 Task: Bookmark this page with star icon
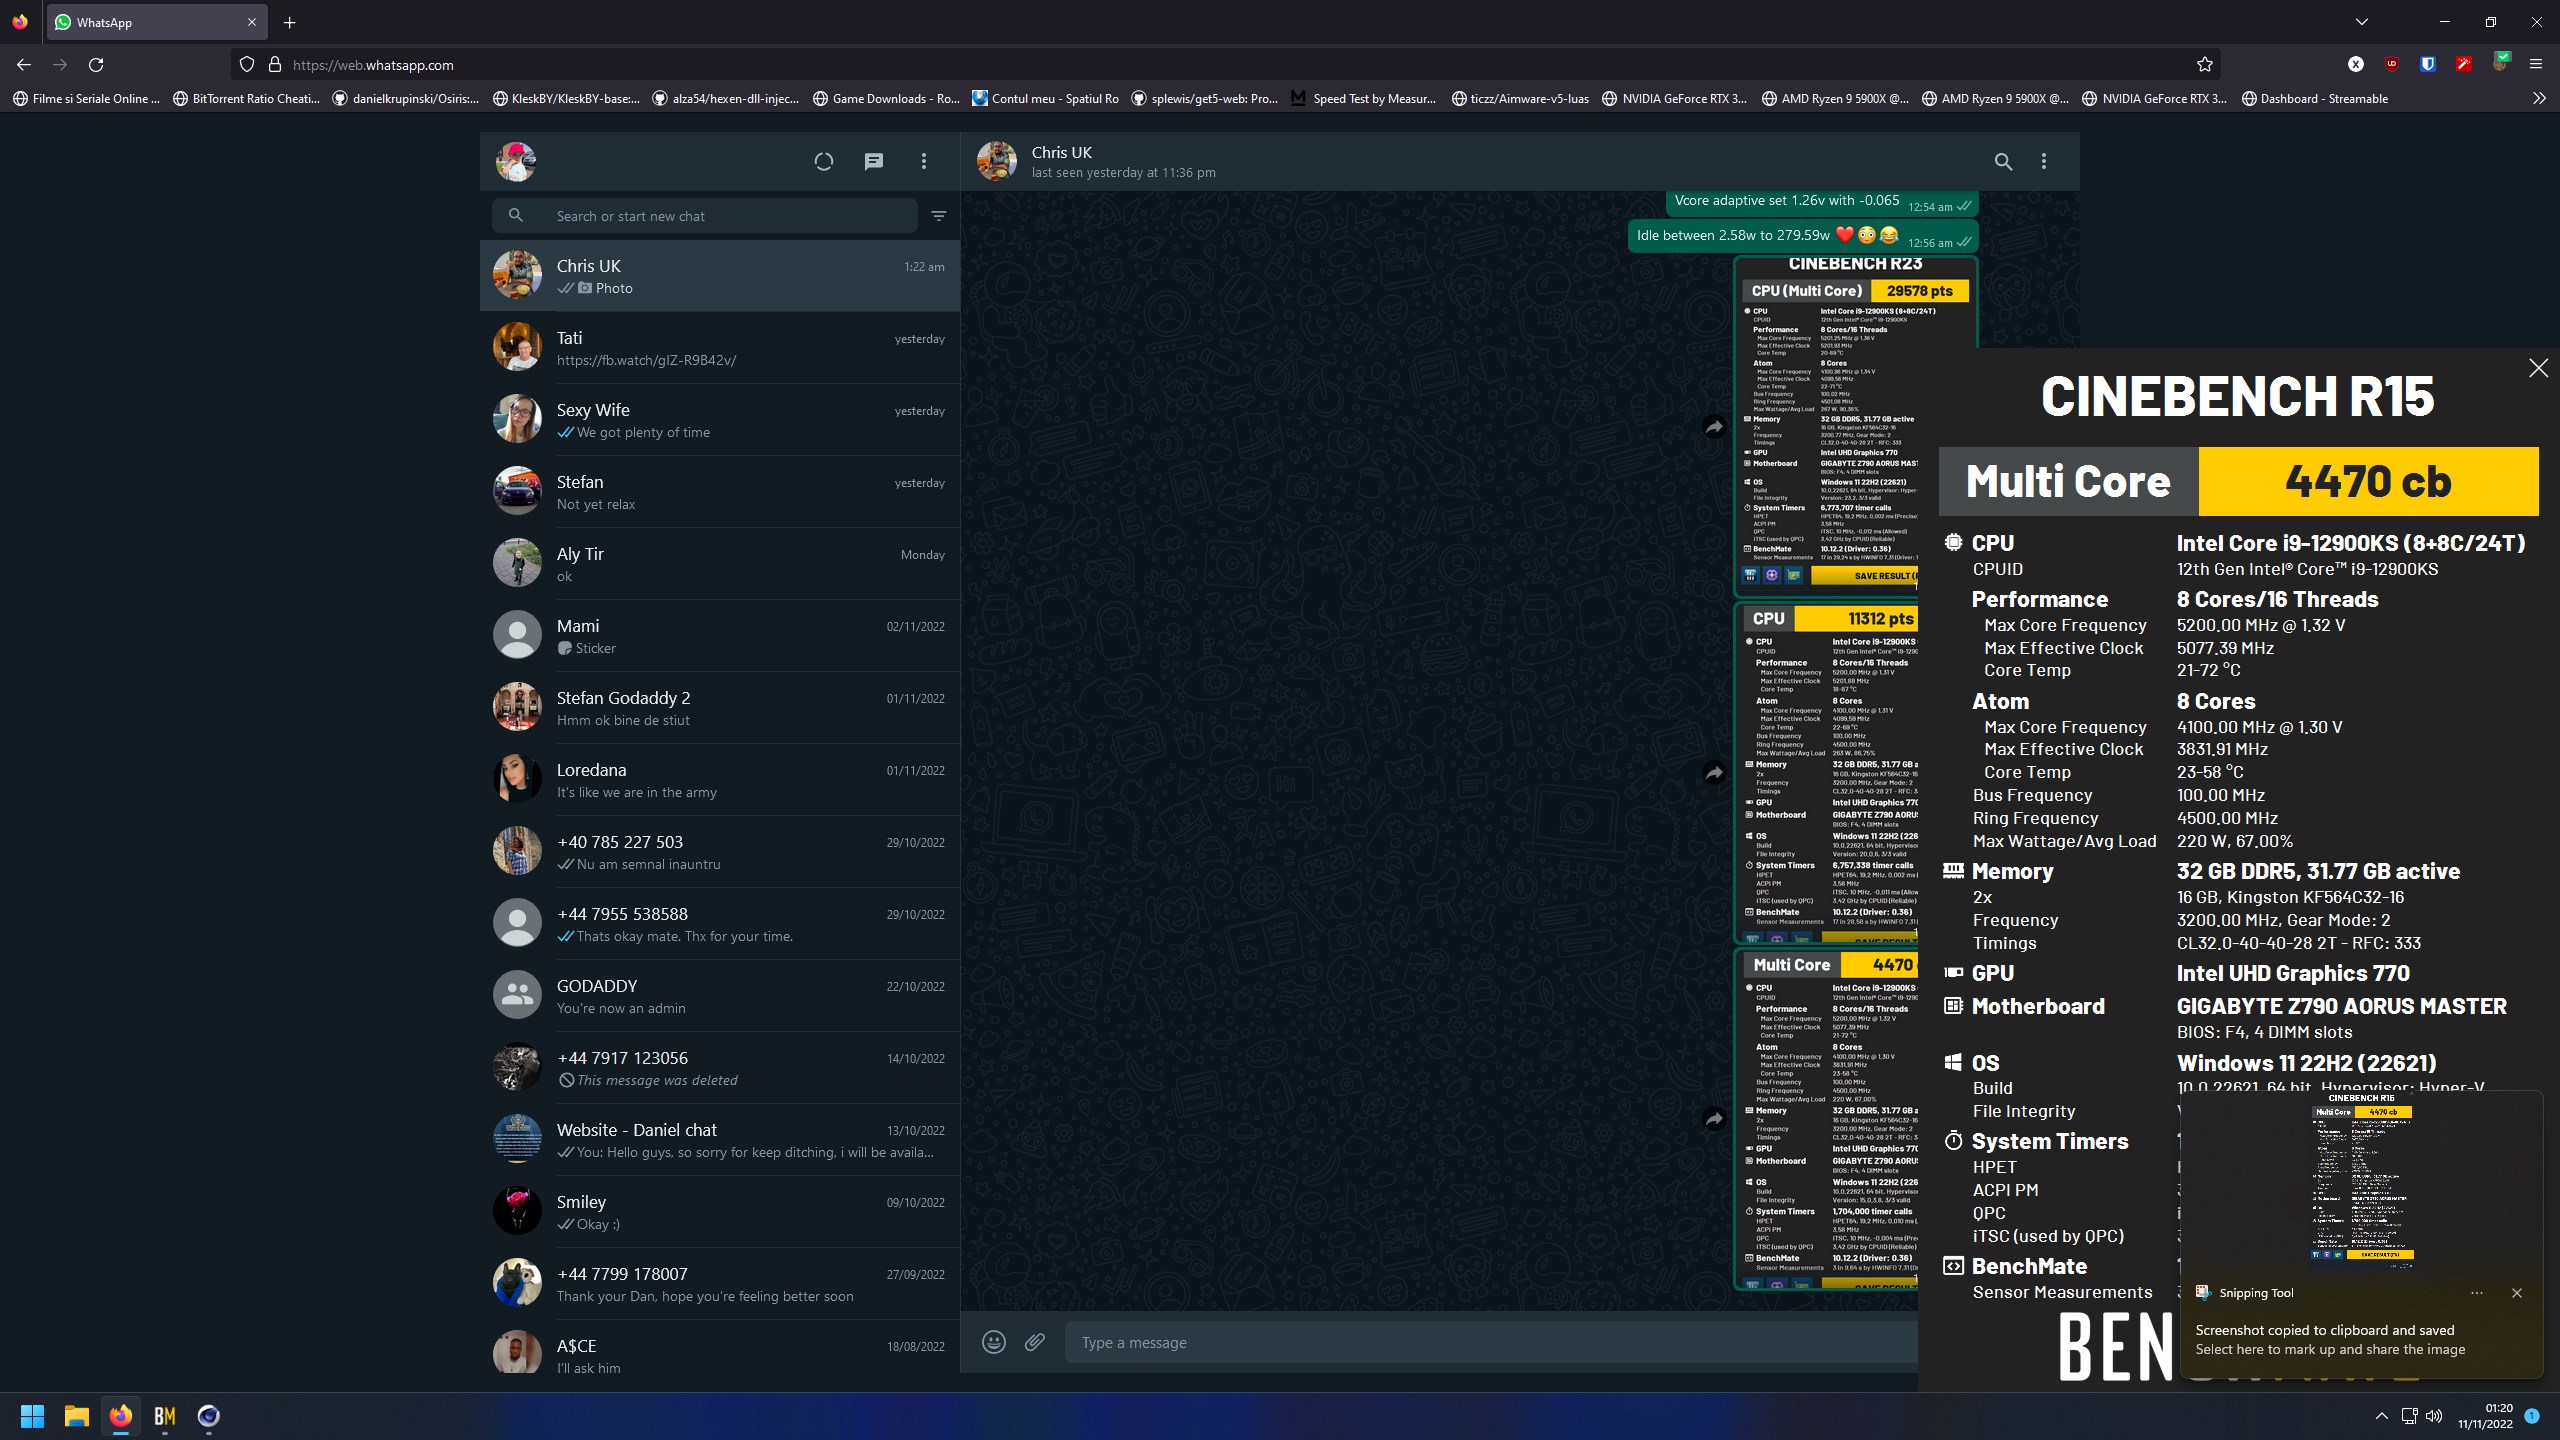[2205, 65]
